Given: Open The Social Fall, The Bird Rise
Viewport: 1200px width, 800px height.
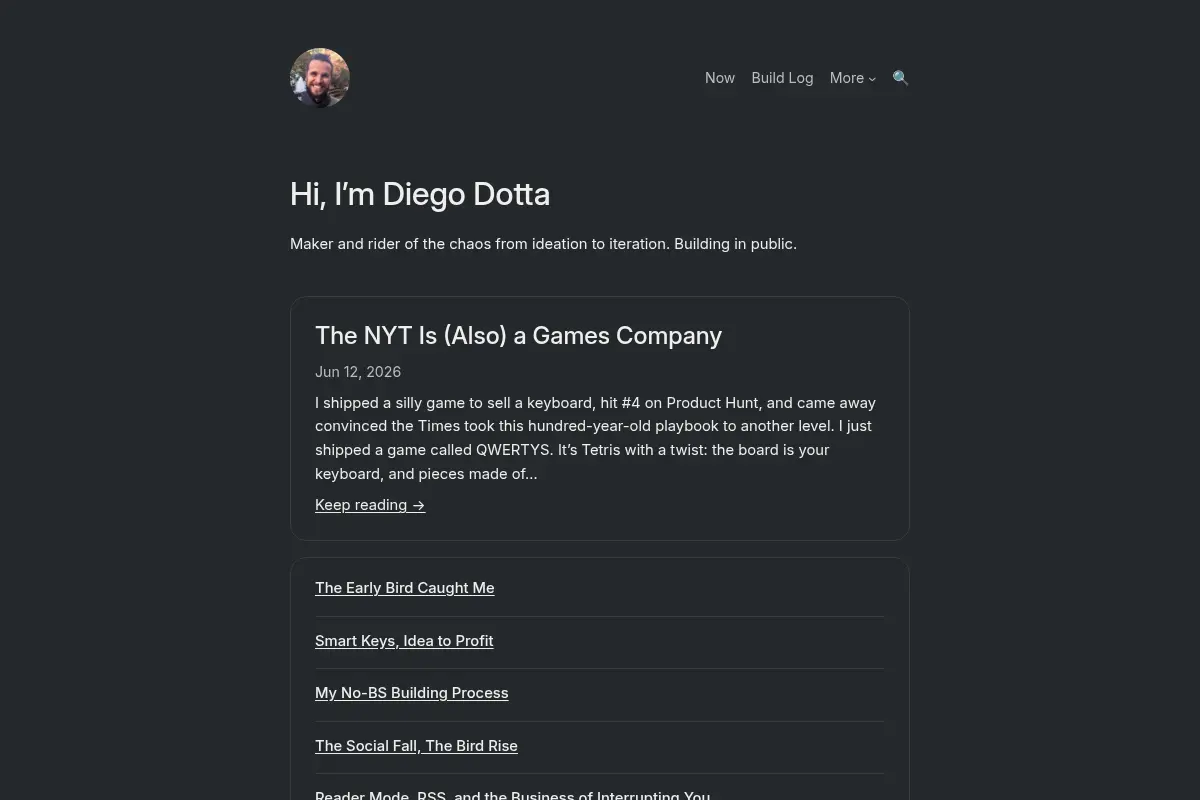Looking at the screenshot, I should (416, 746).
